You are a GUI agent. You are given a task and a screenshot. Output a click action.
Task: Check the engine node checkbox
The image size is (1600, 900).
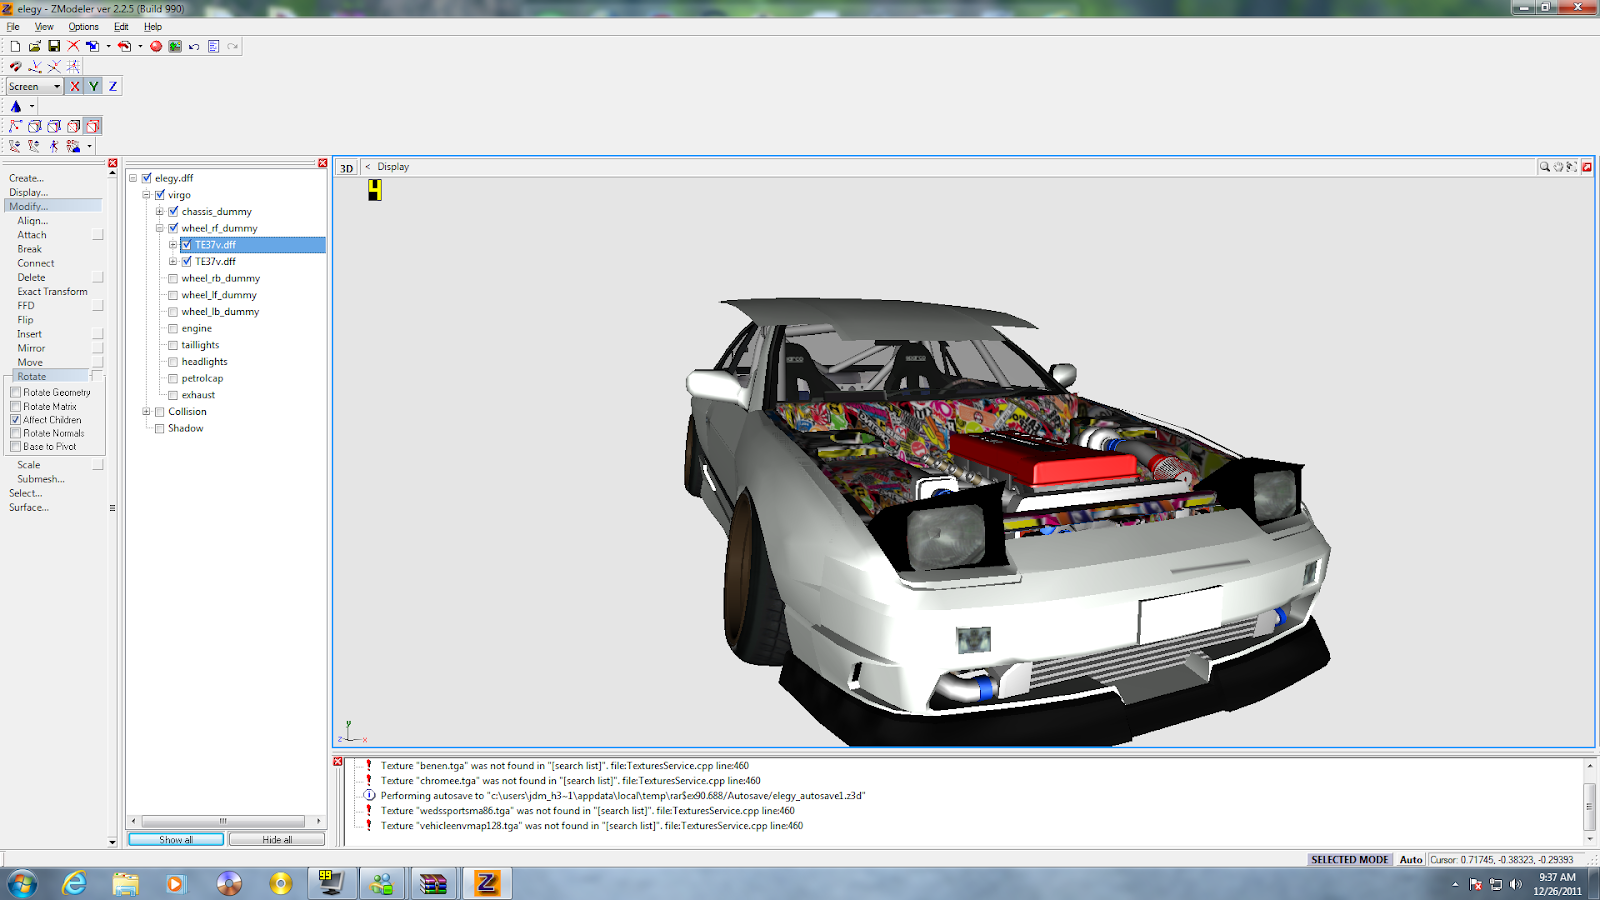click(x=173, y=328)
